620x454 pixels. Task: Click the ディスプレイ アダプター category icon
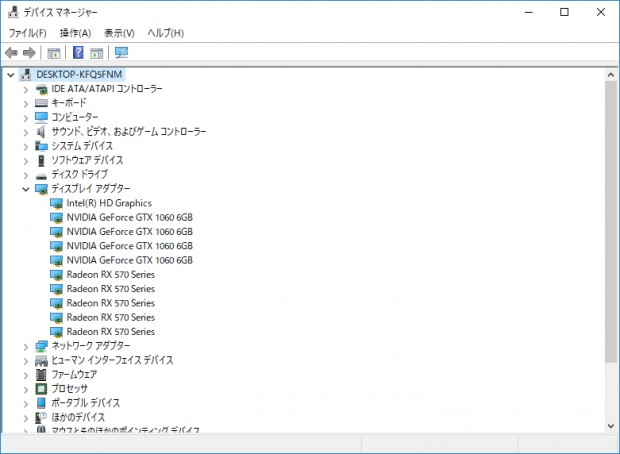pyautogui.click(x=41, y=189)
